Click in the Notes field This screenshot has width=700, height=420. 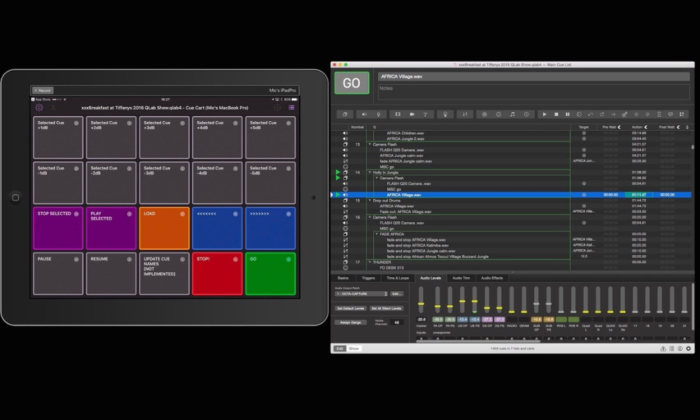tap(533, 92)
